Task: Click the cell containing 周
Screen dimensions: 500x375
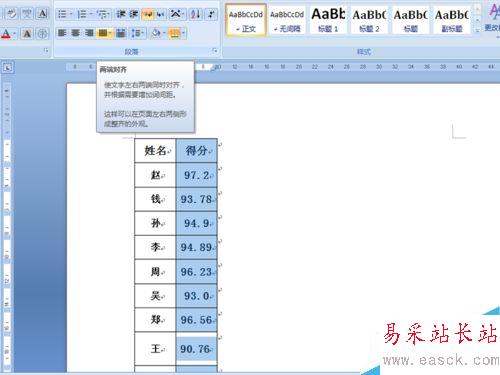Action: coord(155,272)
